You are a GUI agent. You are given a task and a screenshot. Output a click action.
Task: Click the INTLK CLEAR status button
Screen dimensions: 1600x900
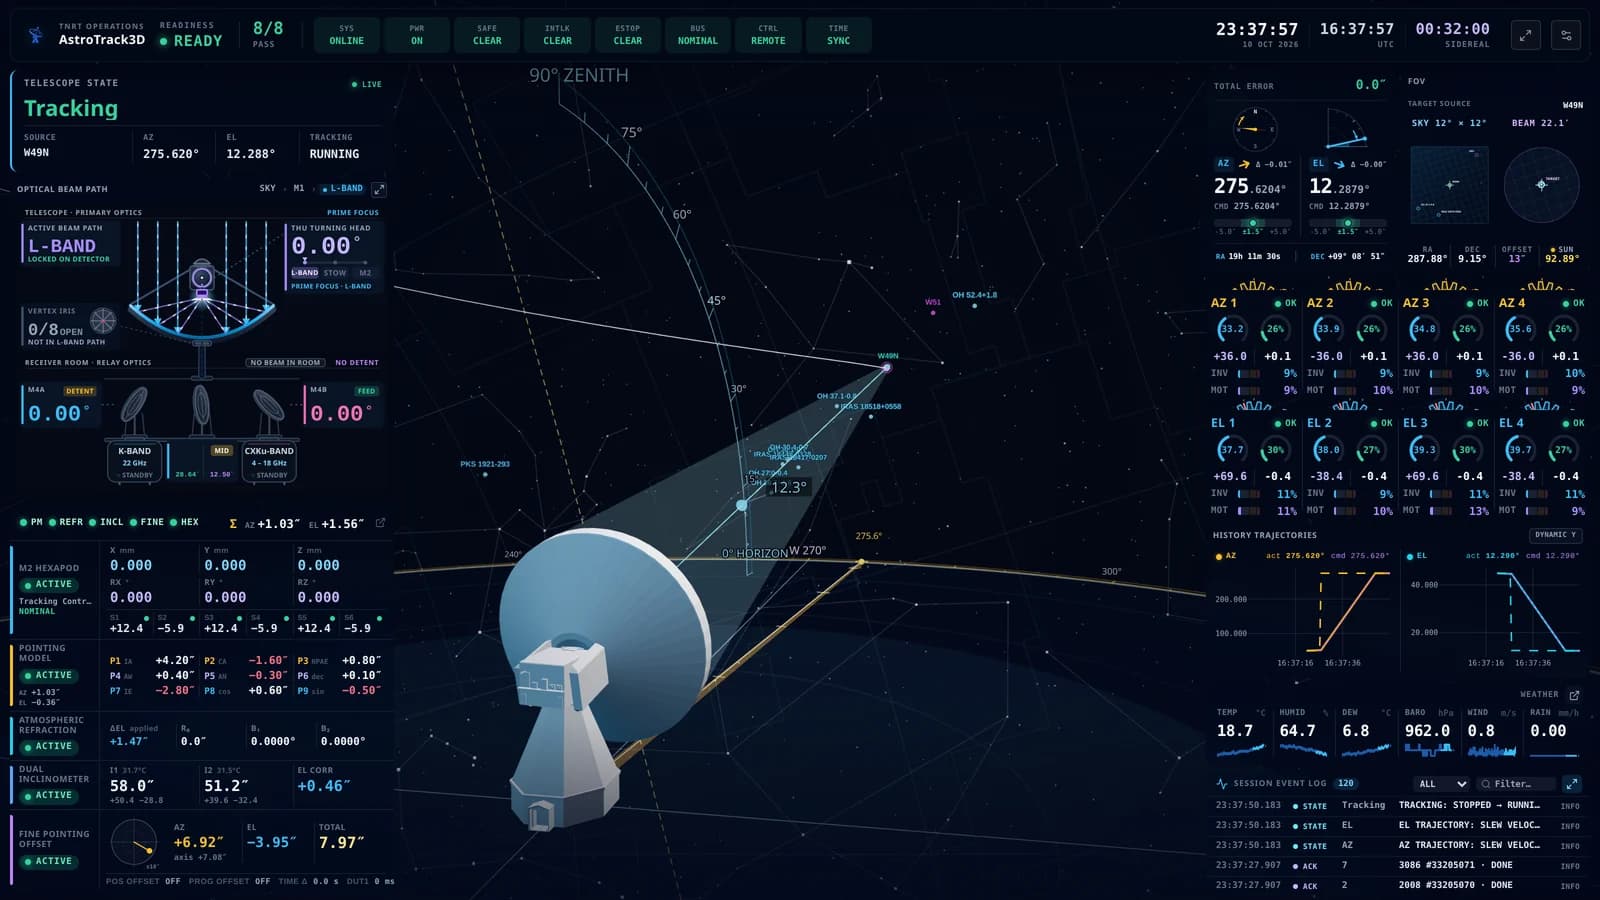557,35
